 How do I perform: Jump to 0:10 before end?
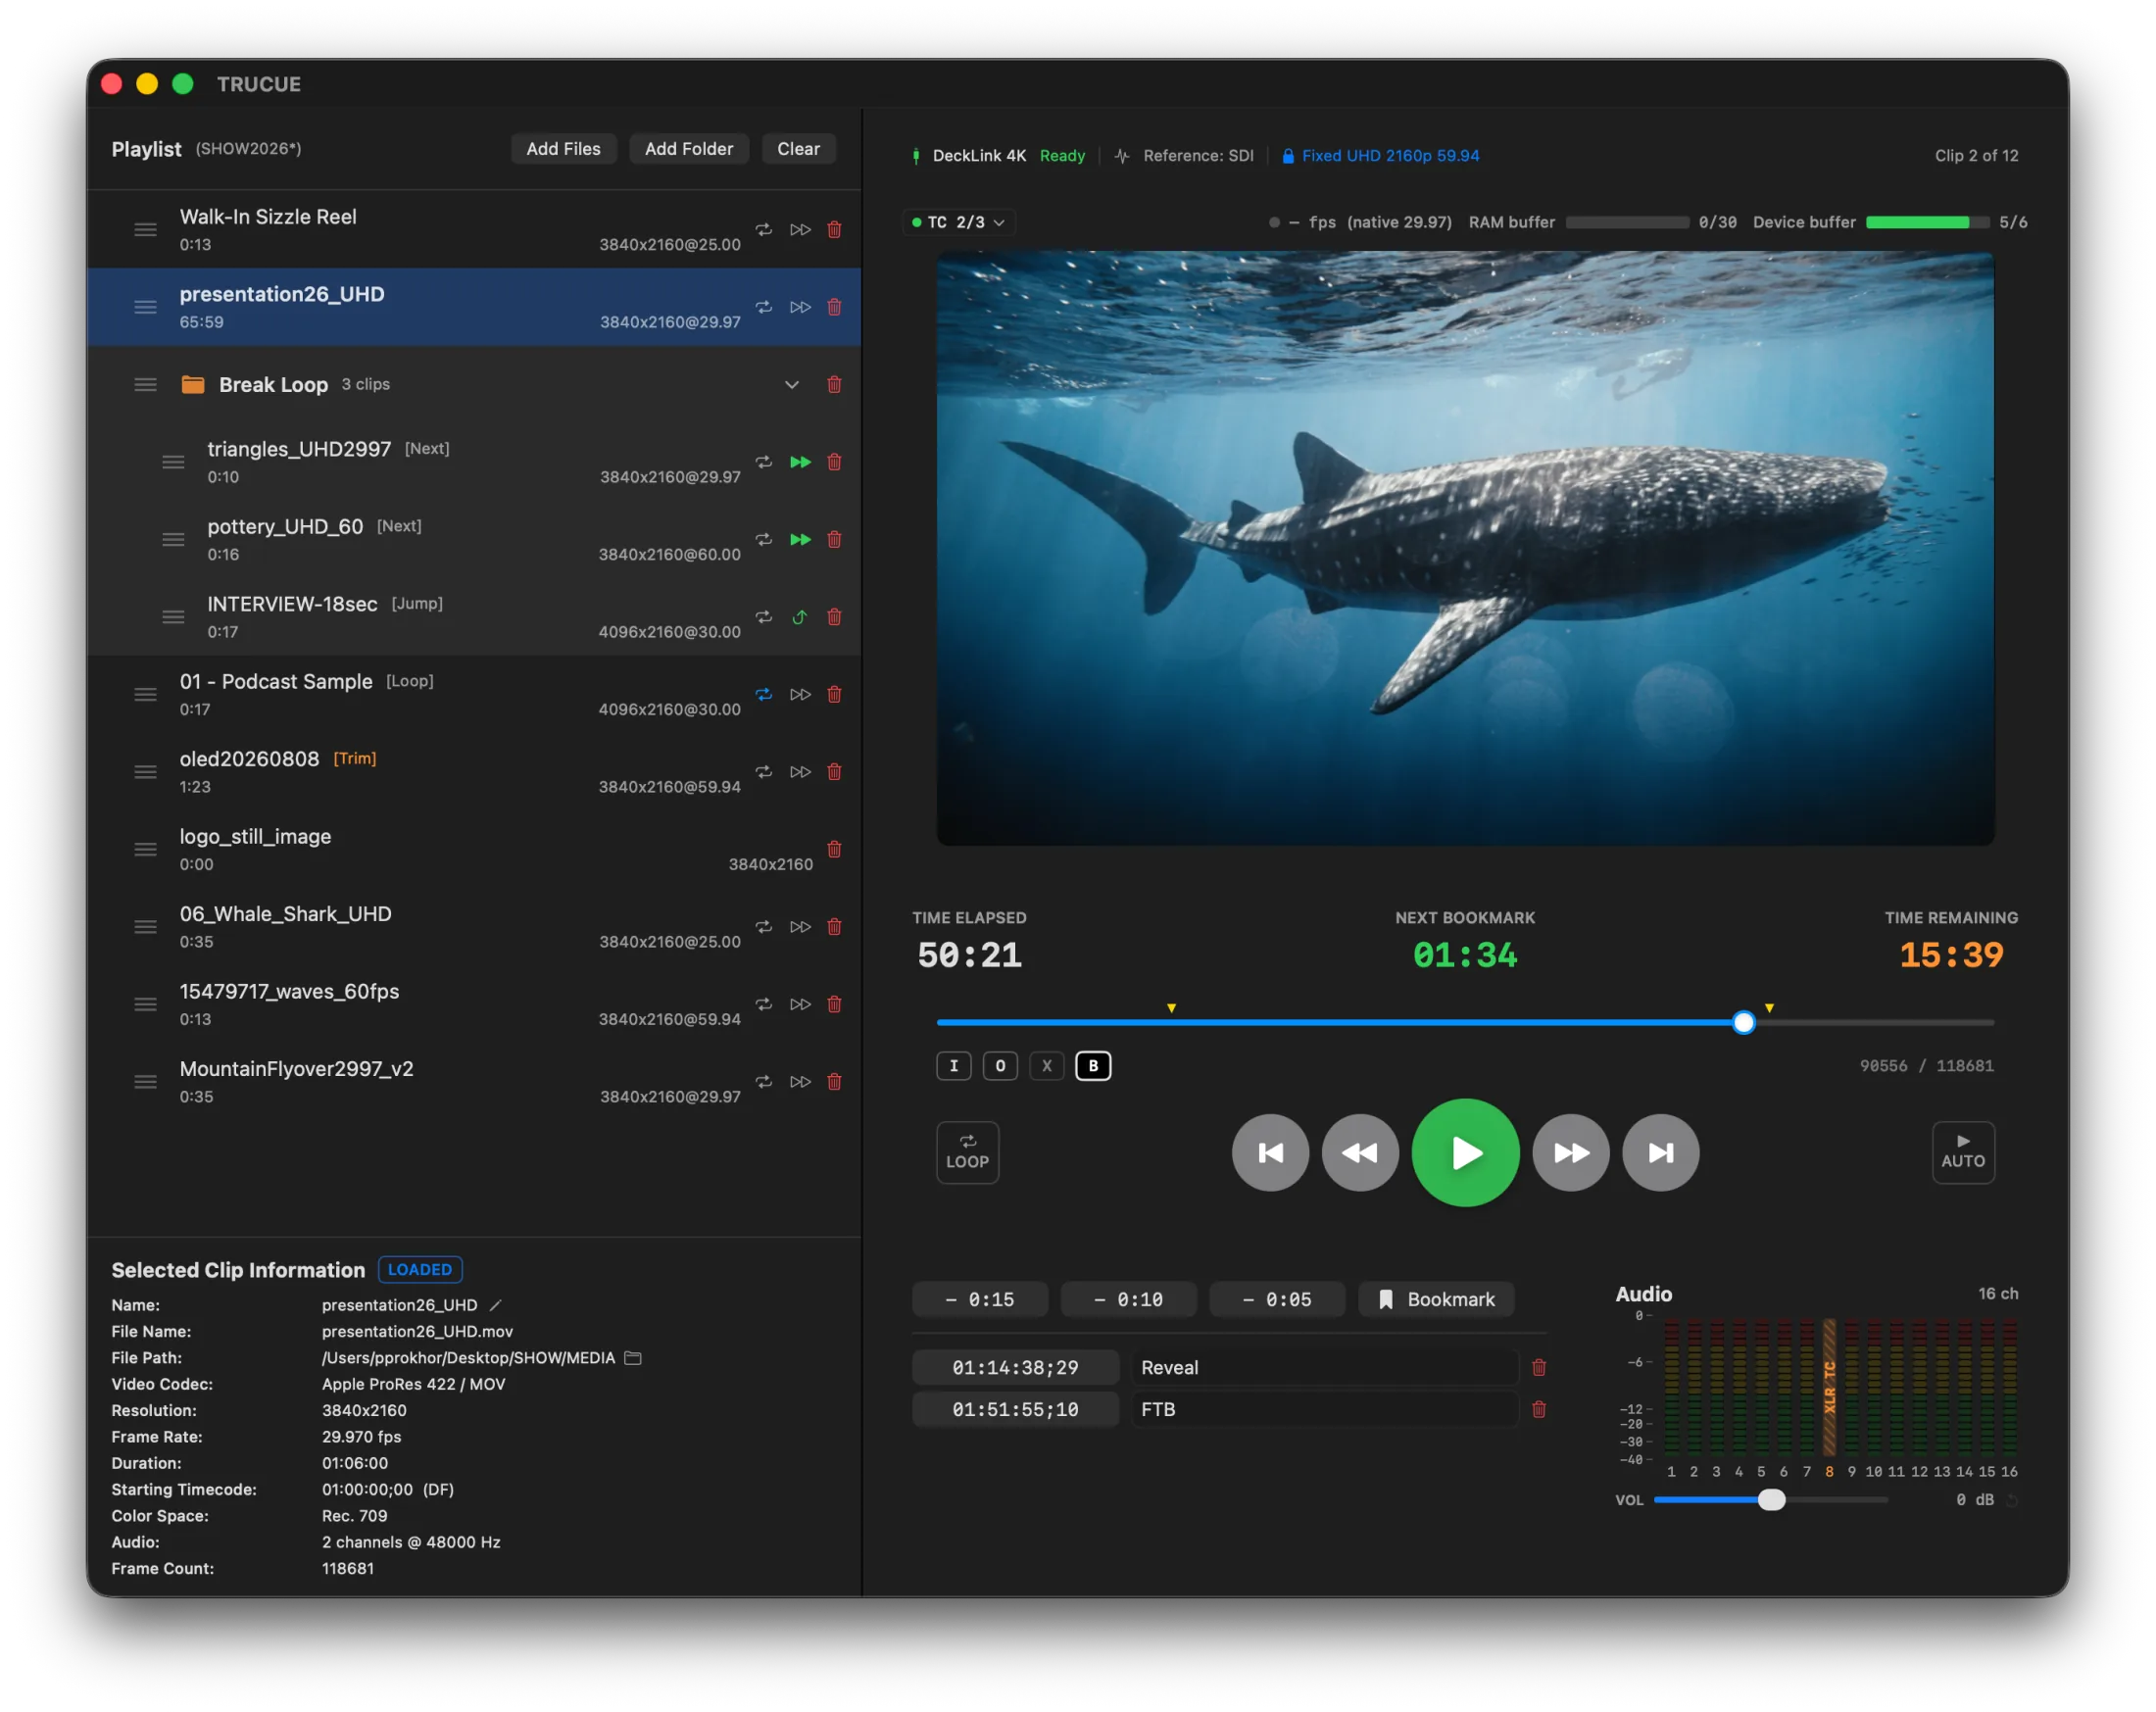1129,1299
